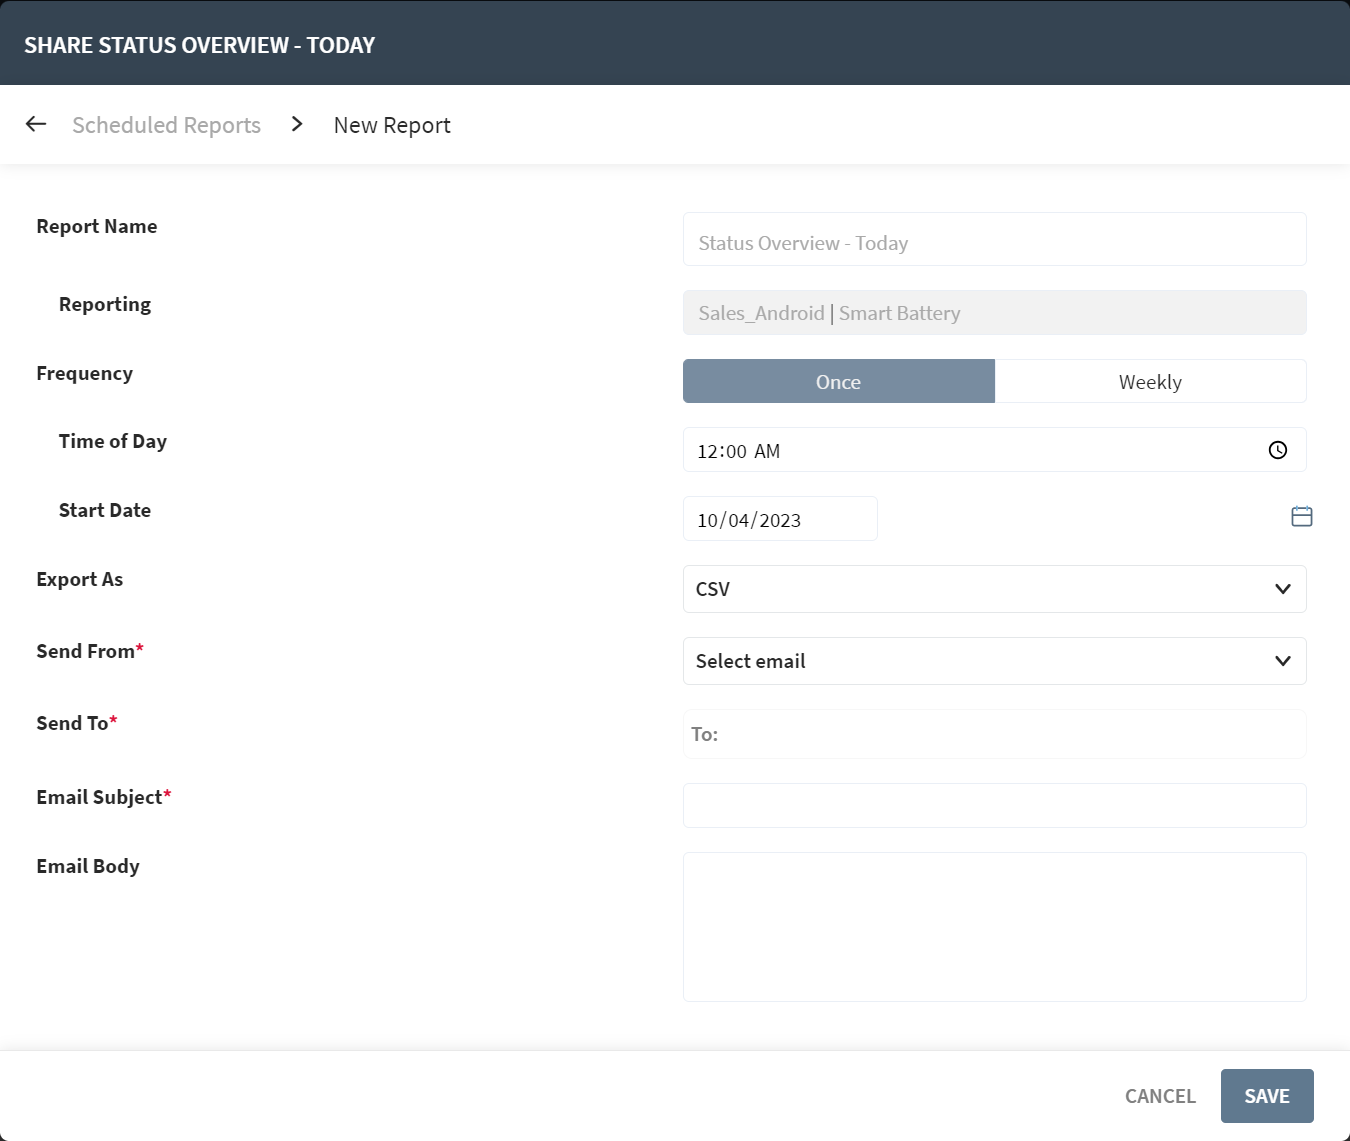
Task: Click the Send From label
Action: (x=90, y=651)
